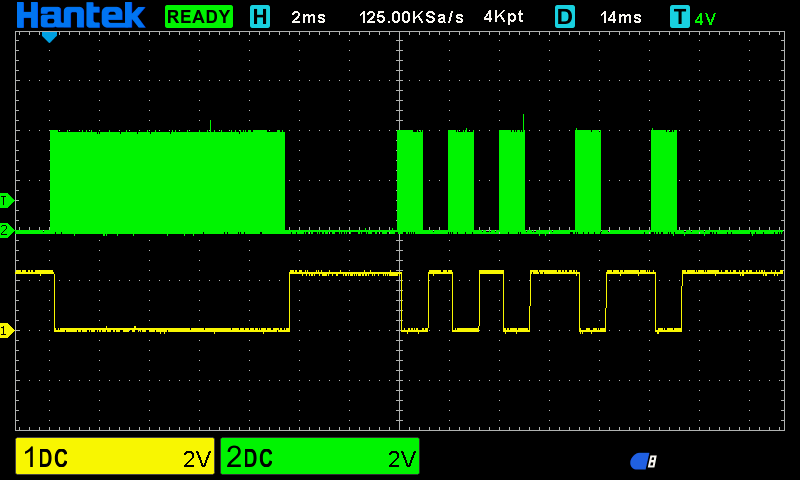Select the yellow channel 1 DC 2V box
800x480 pixels.
[x=115, y=456]
